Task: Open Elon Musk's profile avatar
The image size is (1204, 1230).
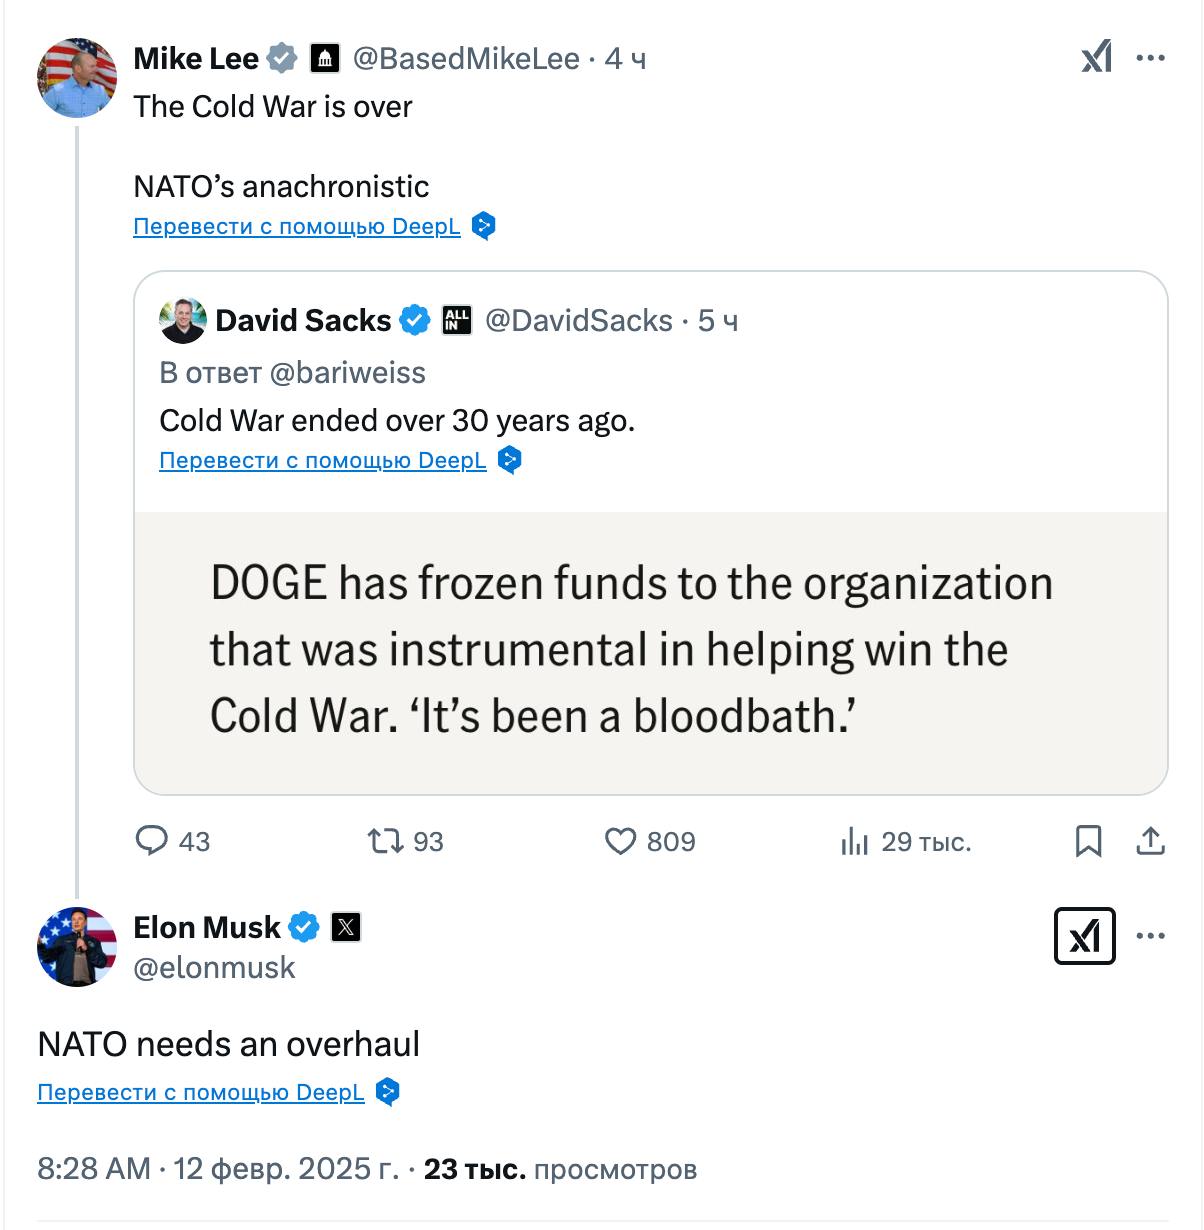Action: [77, 946]
